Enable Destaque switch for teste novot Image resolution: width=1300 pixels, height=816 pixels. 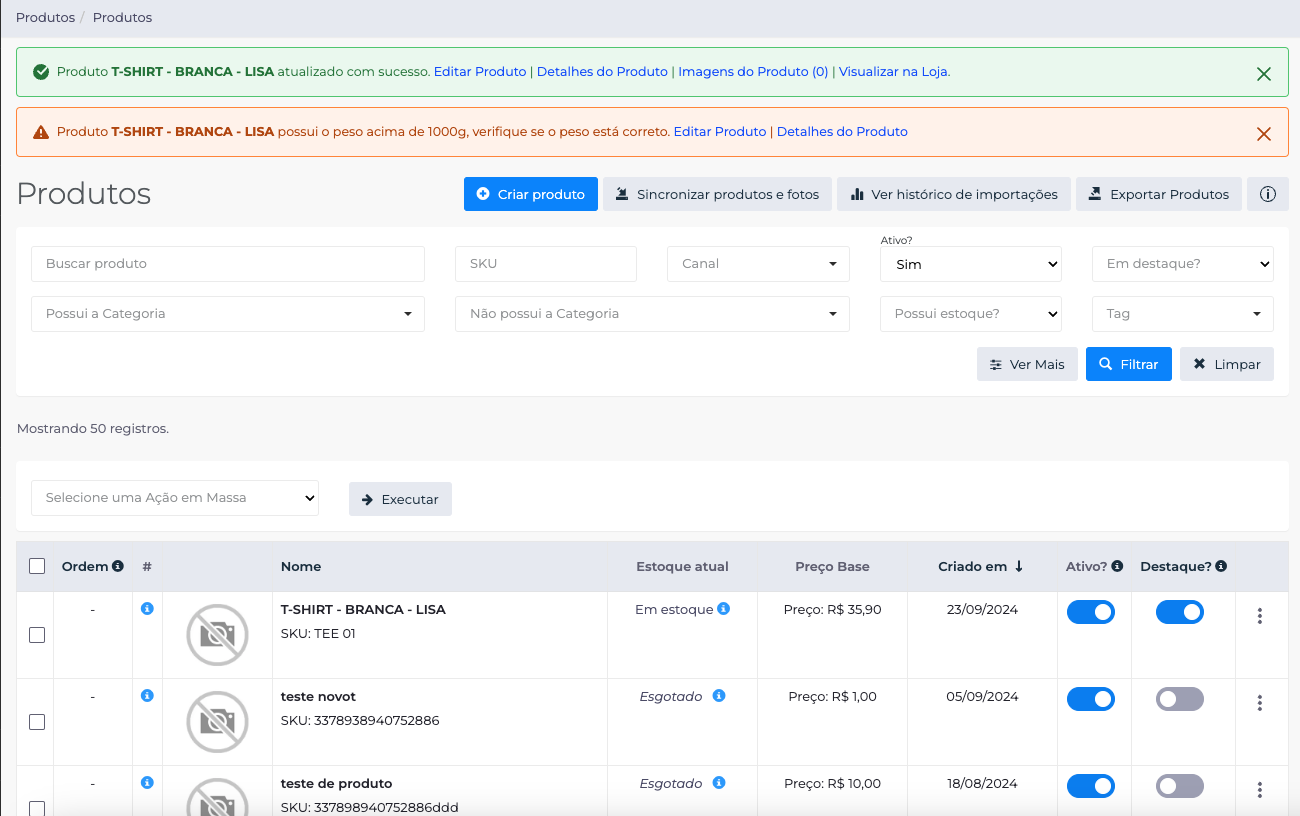tap(1180, 699)
